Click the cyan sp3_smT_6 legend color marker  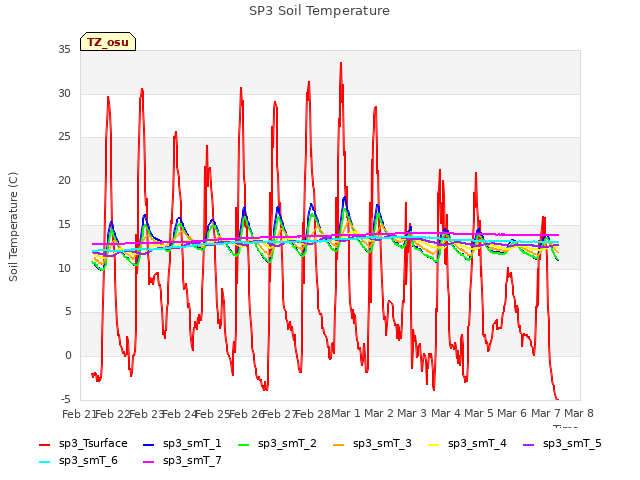click(x=44, y=462)
